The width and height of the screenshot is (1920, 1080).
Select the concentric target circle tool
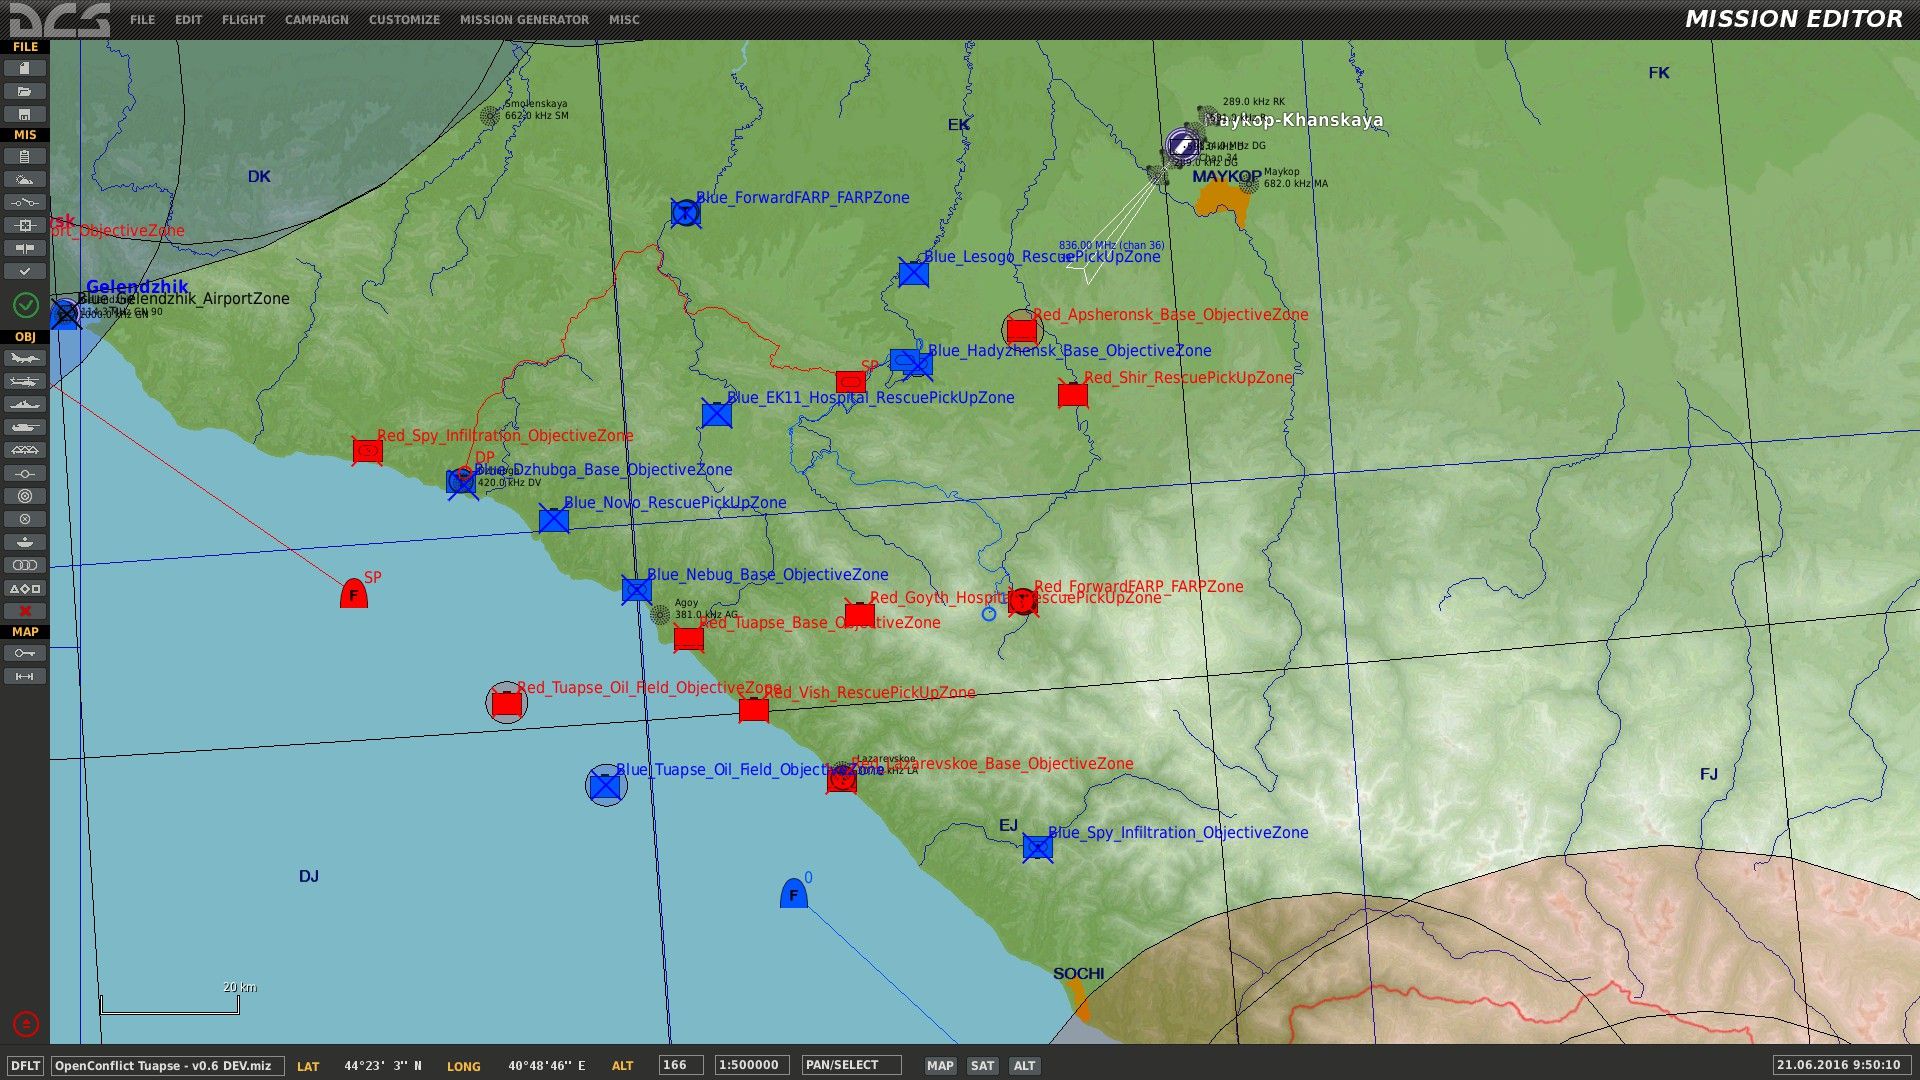pyautogui.click(x=25, y=496)
